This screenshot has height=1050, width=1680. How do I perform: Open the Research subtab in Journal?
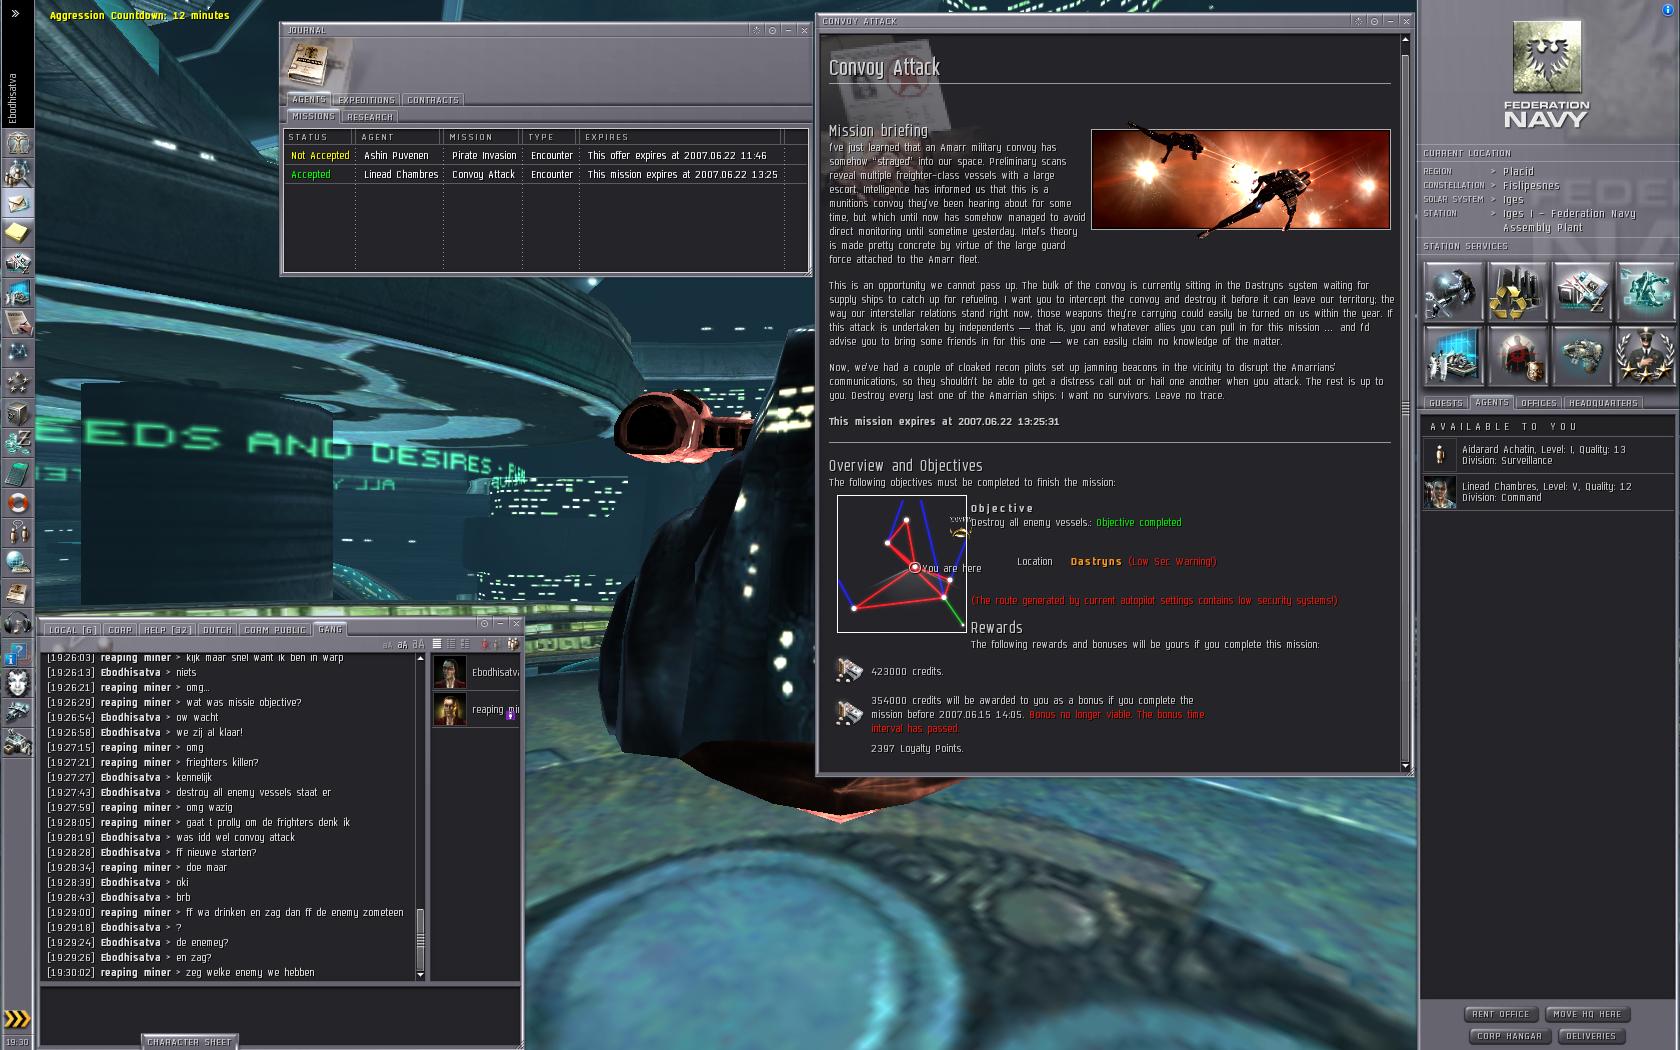tap(370, 117)
